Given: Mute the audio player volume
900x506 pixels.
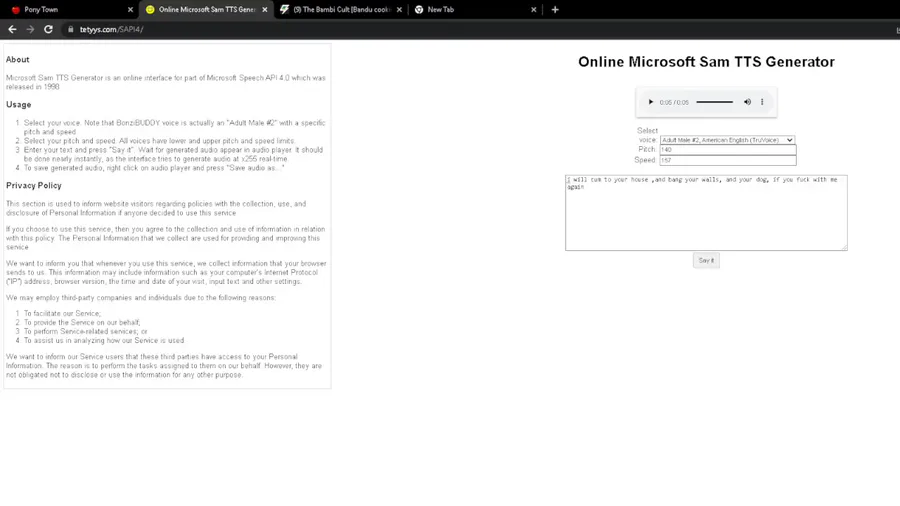Looking at the screenshot, I should click(x=747, y=102).
